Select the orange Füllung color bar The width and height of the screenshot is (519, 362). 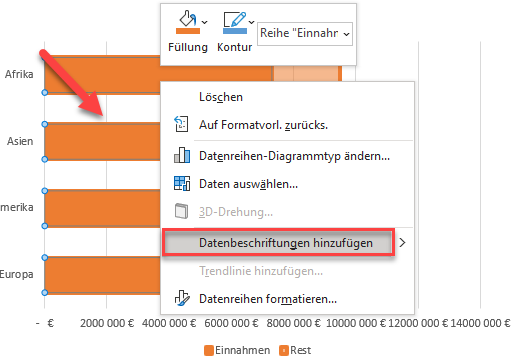click(188, 31)
